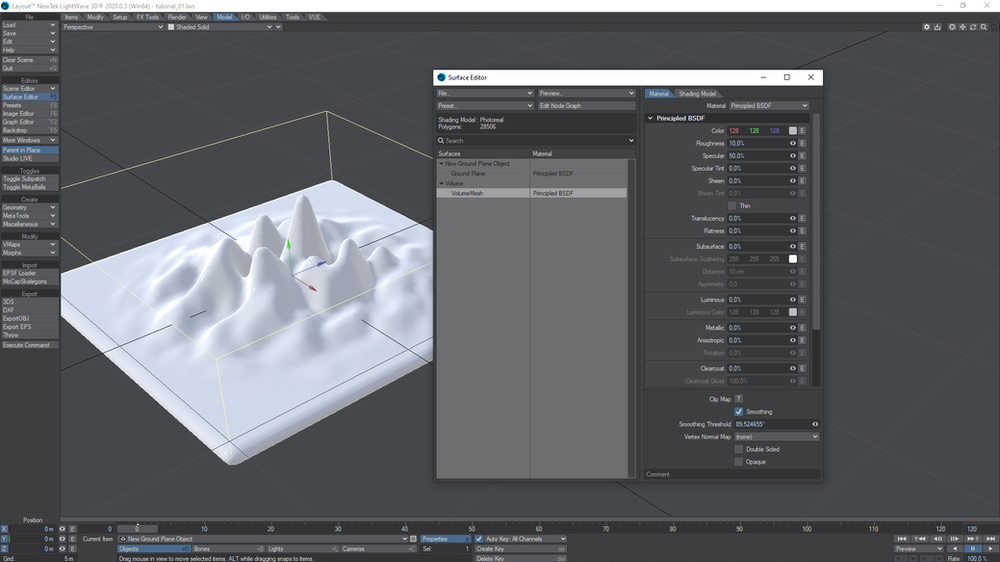This screenshot has width=1000, height=562.
Task: Click the E envelope button for Translucency
Action: (x=802, y=218)
